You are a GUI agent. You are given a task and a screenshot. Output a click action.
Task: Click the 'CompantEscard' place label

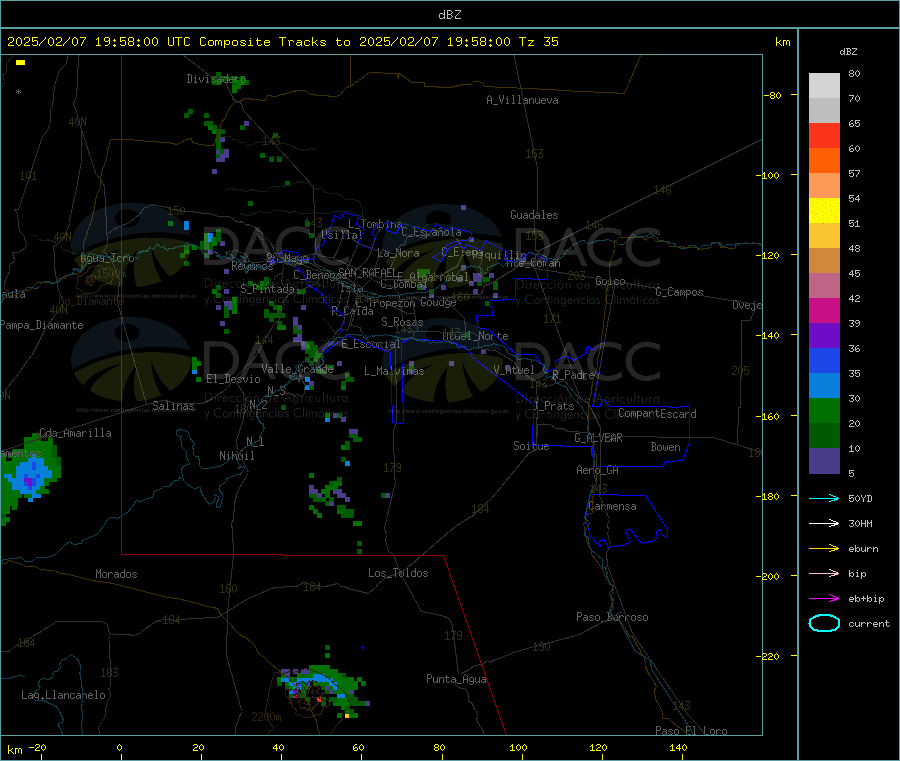(657, 413)
